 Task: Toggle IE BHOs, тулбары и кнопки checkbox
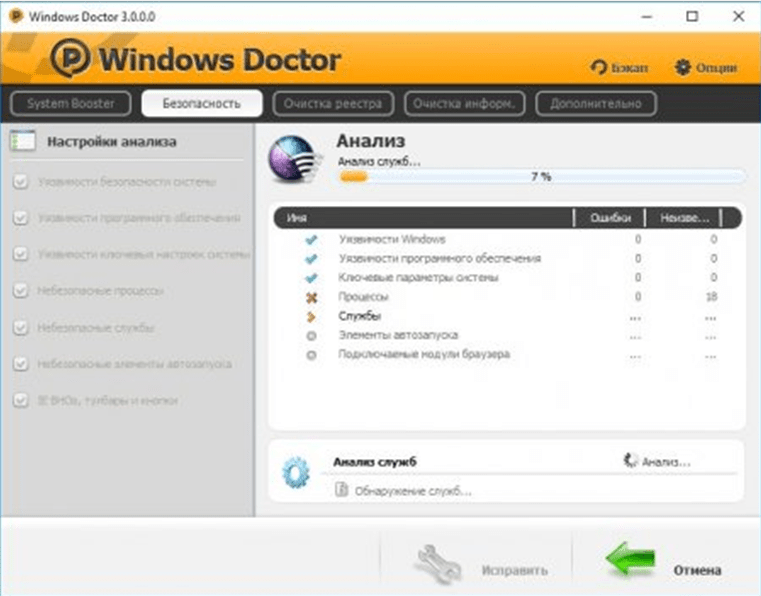[x=20, y=400]
